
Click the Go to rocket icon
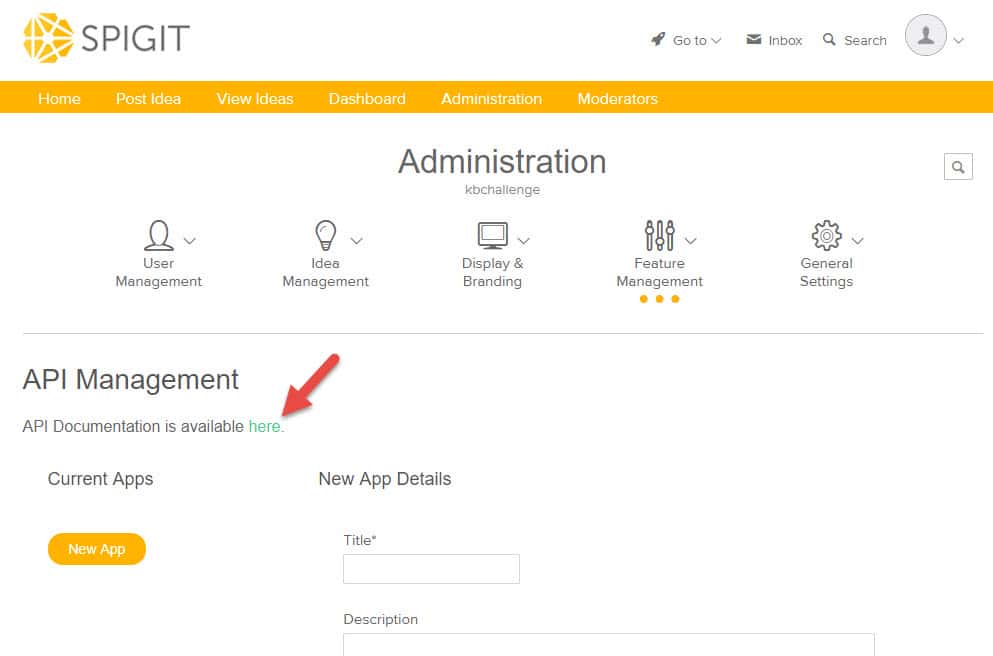[658, 39]
